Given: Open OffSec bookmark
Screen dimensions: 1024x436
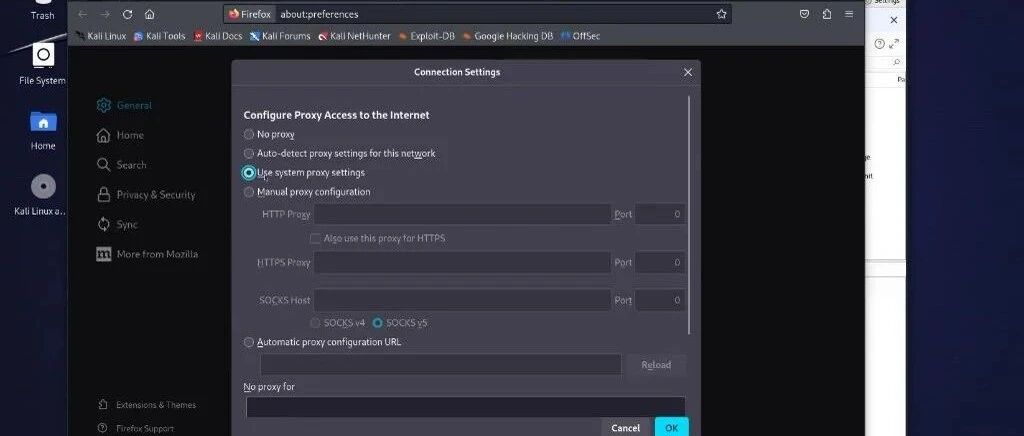Looking at the screenshot, I should [581, 36].
